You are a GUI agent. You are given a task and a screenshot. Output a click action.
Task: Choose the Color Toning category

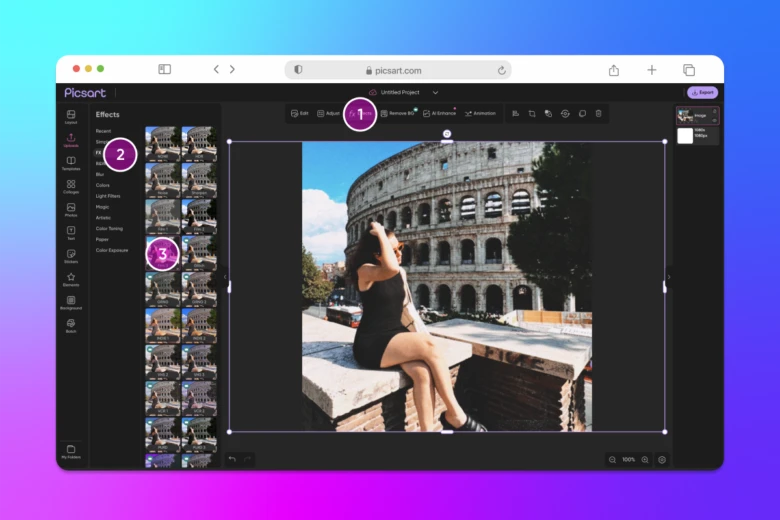110,228
